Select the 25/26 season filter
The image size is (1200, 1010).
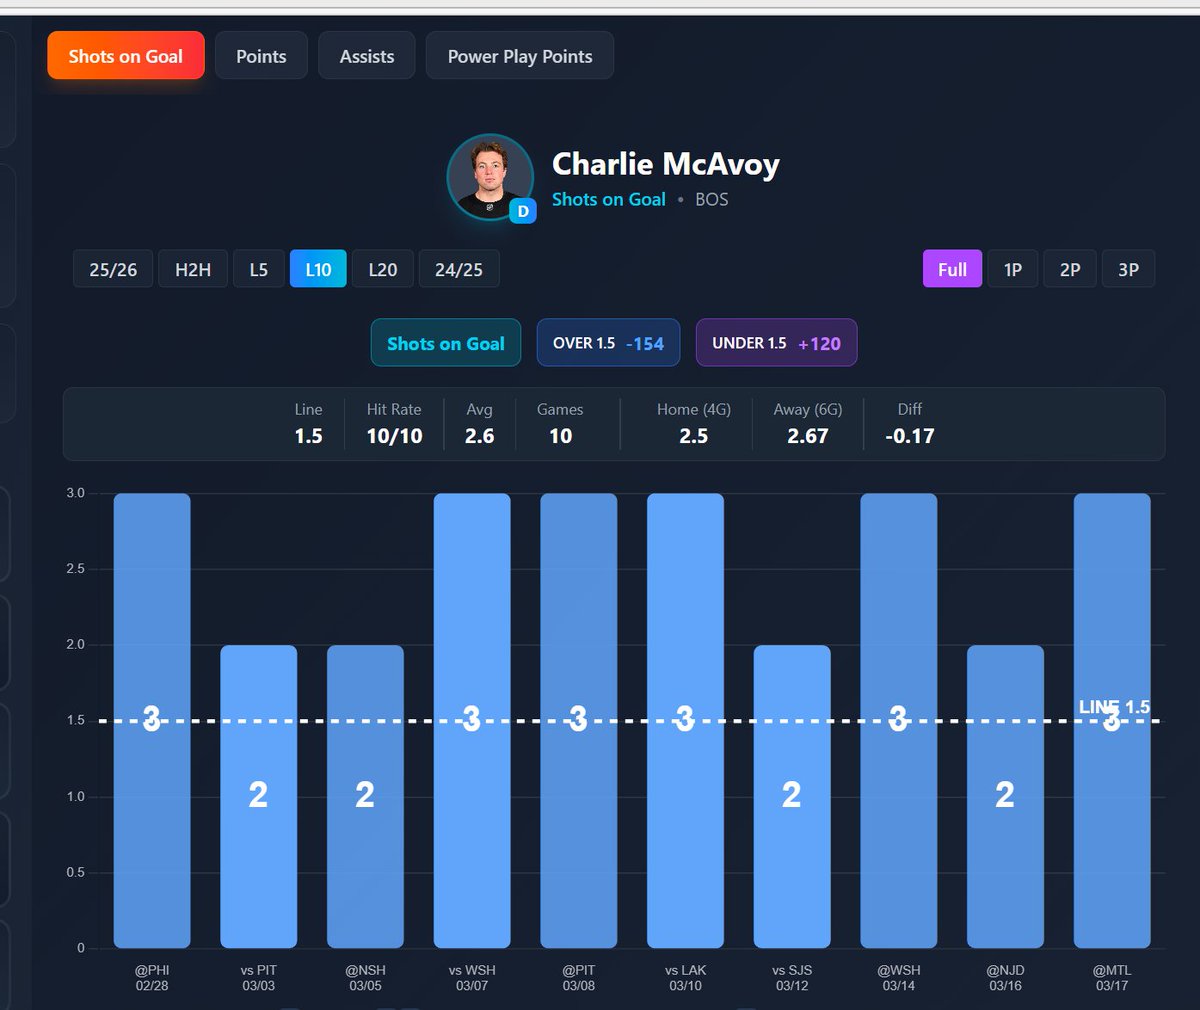click(112, 268)
